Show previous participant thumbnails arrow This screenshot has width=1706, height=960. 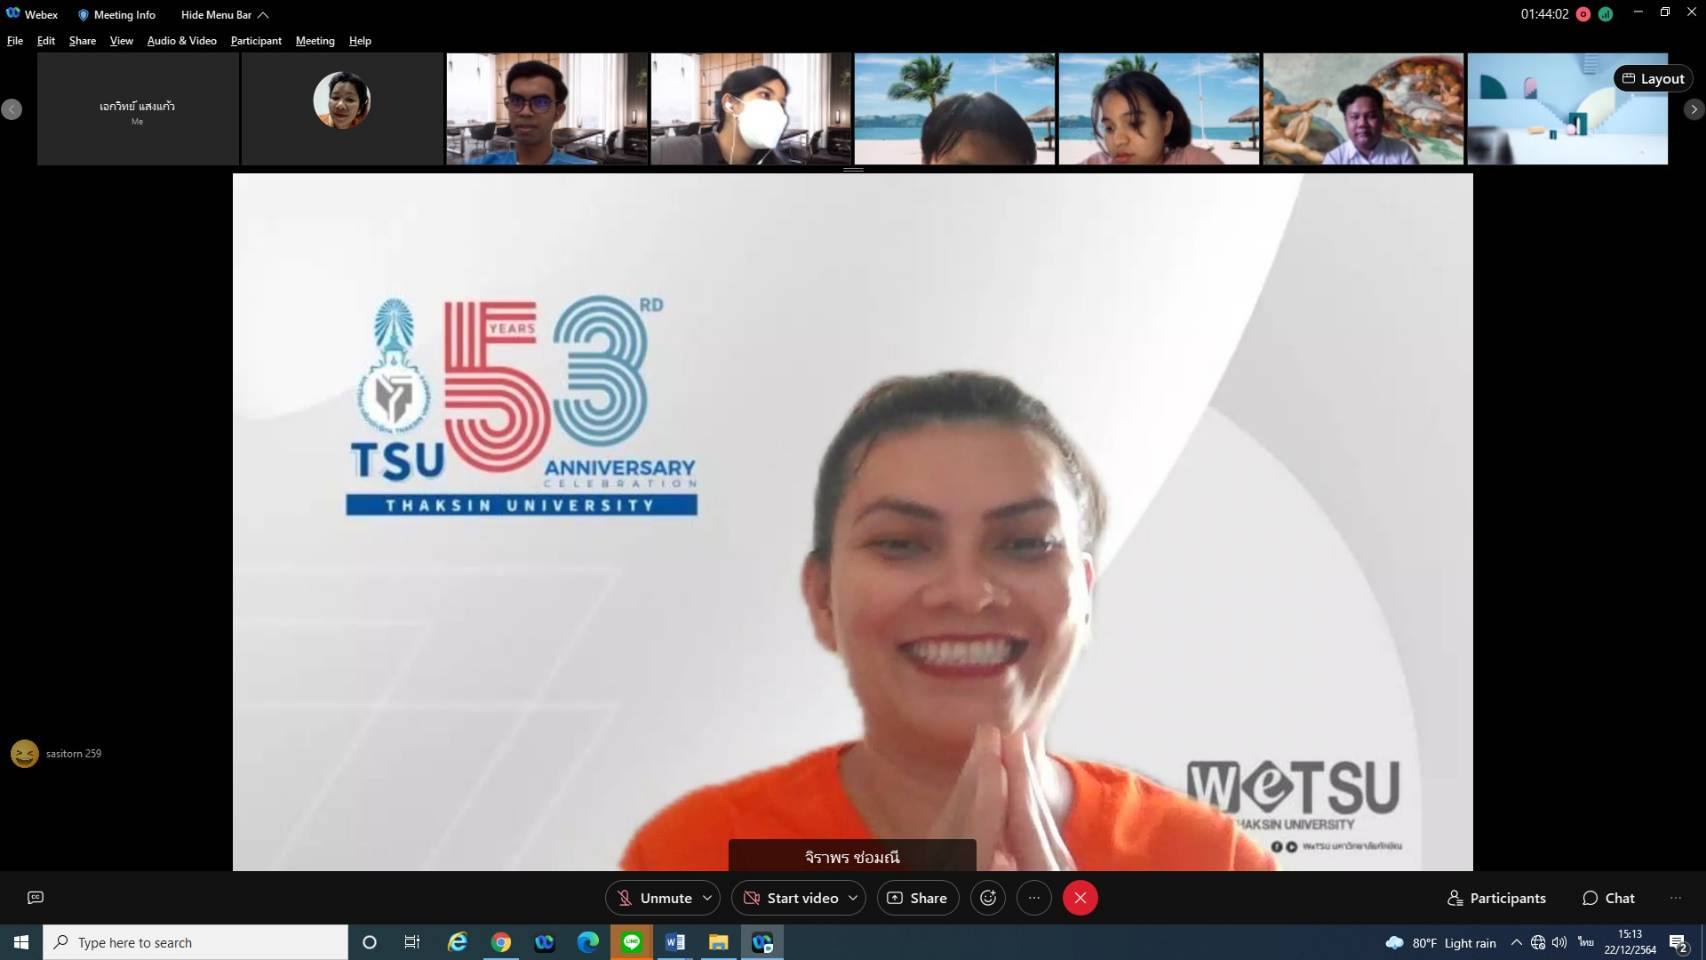point(12,109)
